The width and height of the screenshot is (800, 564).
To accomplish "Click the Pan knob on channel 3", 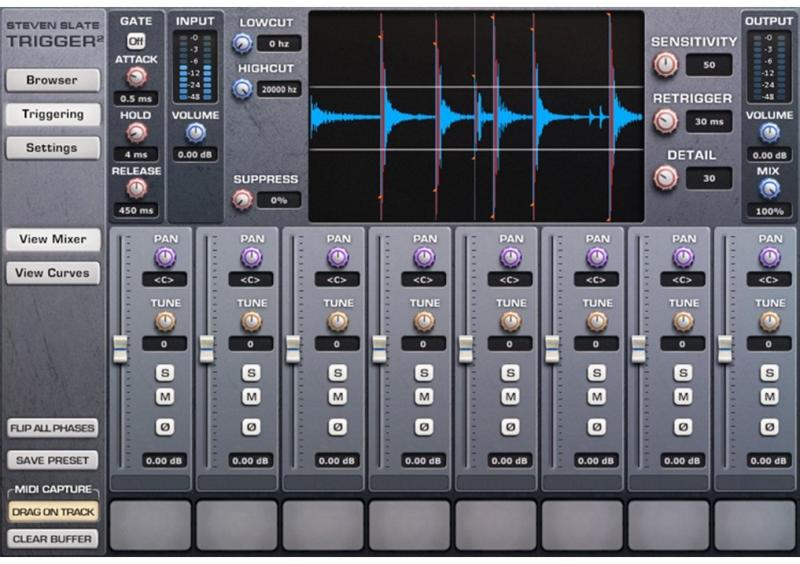I will tap(337, 258).
